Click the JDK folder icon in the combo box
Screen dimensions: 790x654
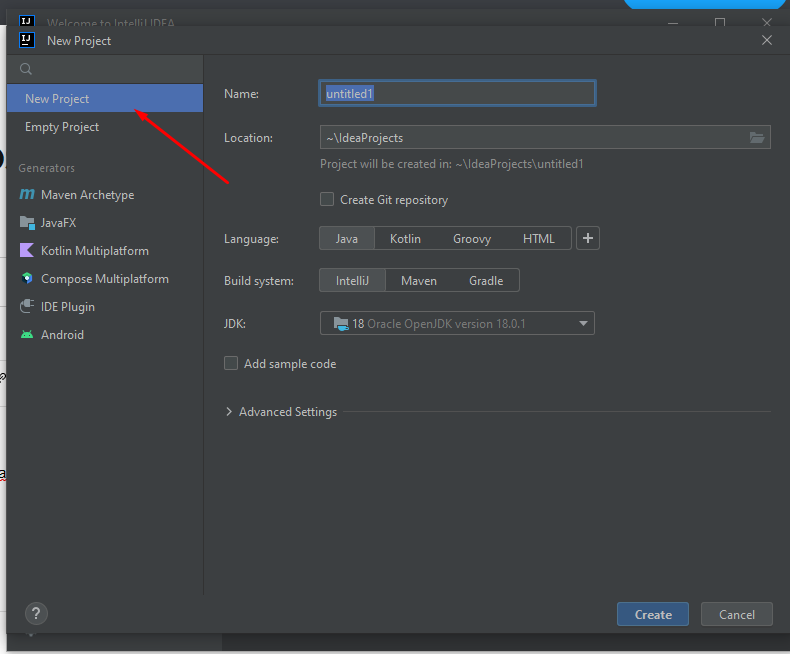341,323
